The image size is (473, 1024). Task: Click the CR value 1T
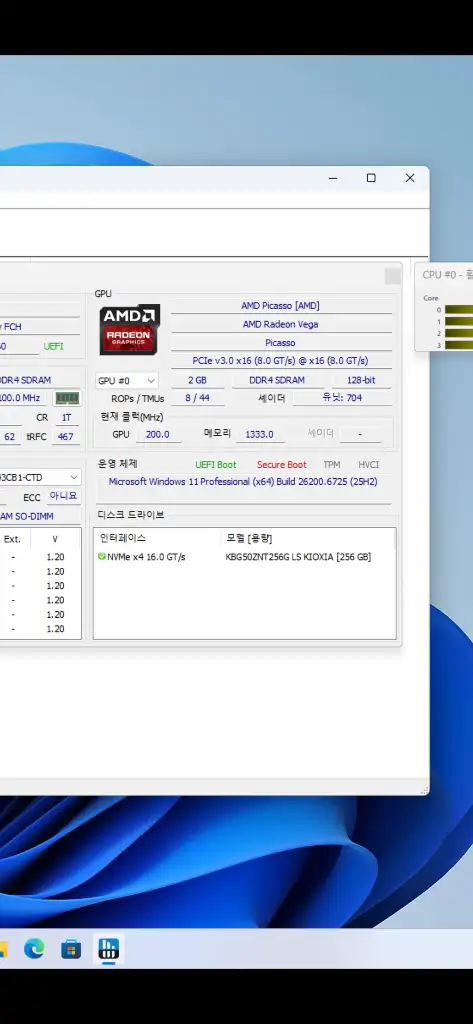click(67, 417)
